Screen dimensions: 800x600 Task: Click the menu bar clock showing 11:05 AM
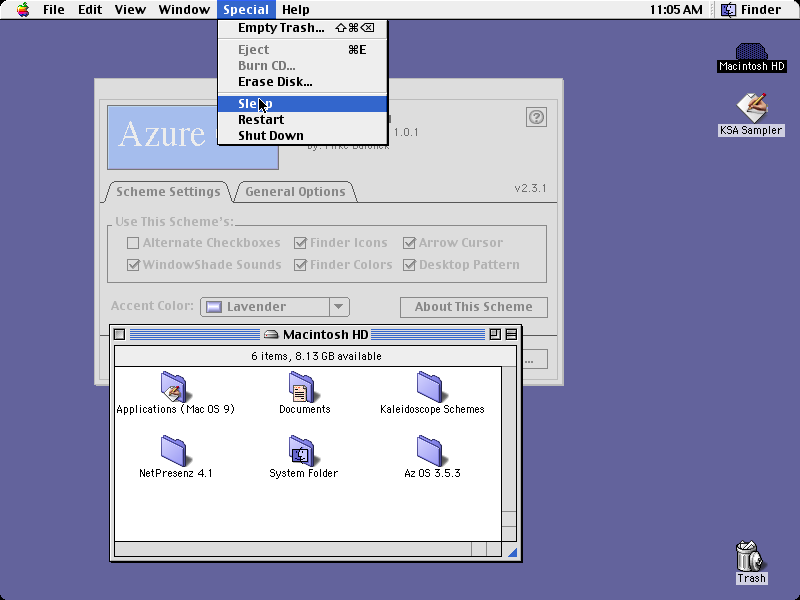pyautogui.click(x=676, y=10)
